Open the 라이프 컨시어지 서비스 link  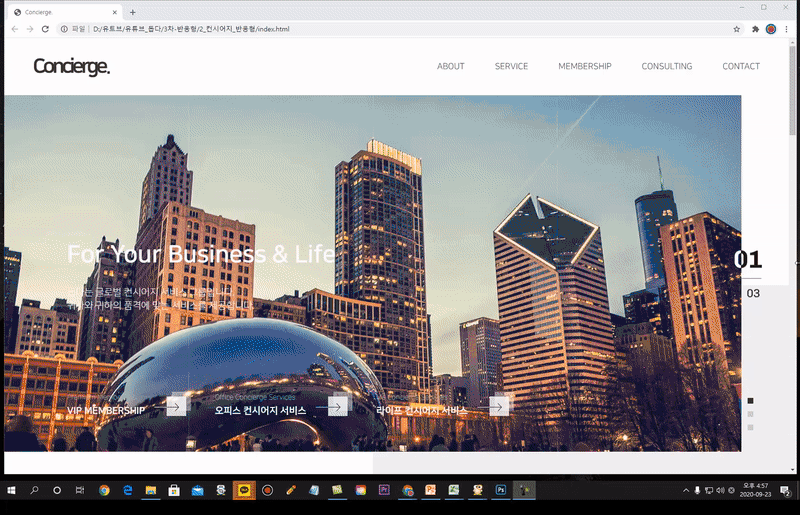pos(421,410)
